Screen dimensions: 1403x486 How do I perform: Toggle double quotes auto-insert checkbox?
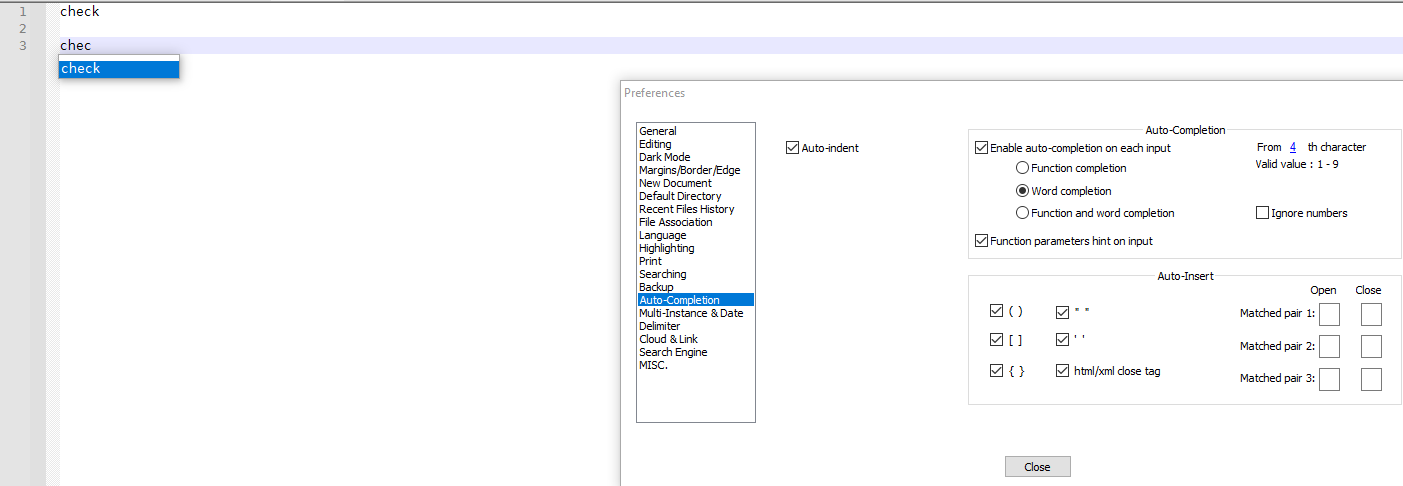1062,311
